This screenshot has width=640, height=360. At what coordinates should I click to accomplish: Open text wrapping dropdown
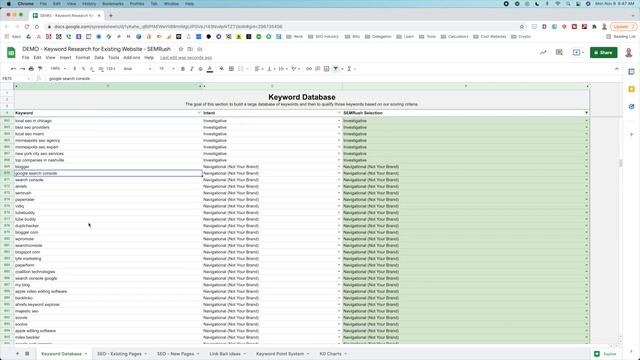coord(283,69)
